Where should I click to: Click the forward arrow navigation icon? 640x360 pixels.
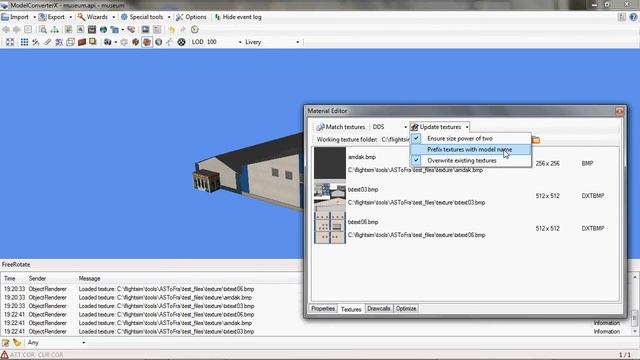(x=16, y=29)
